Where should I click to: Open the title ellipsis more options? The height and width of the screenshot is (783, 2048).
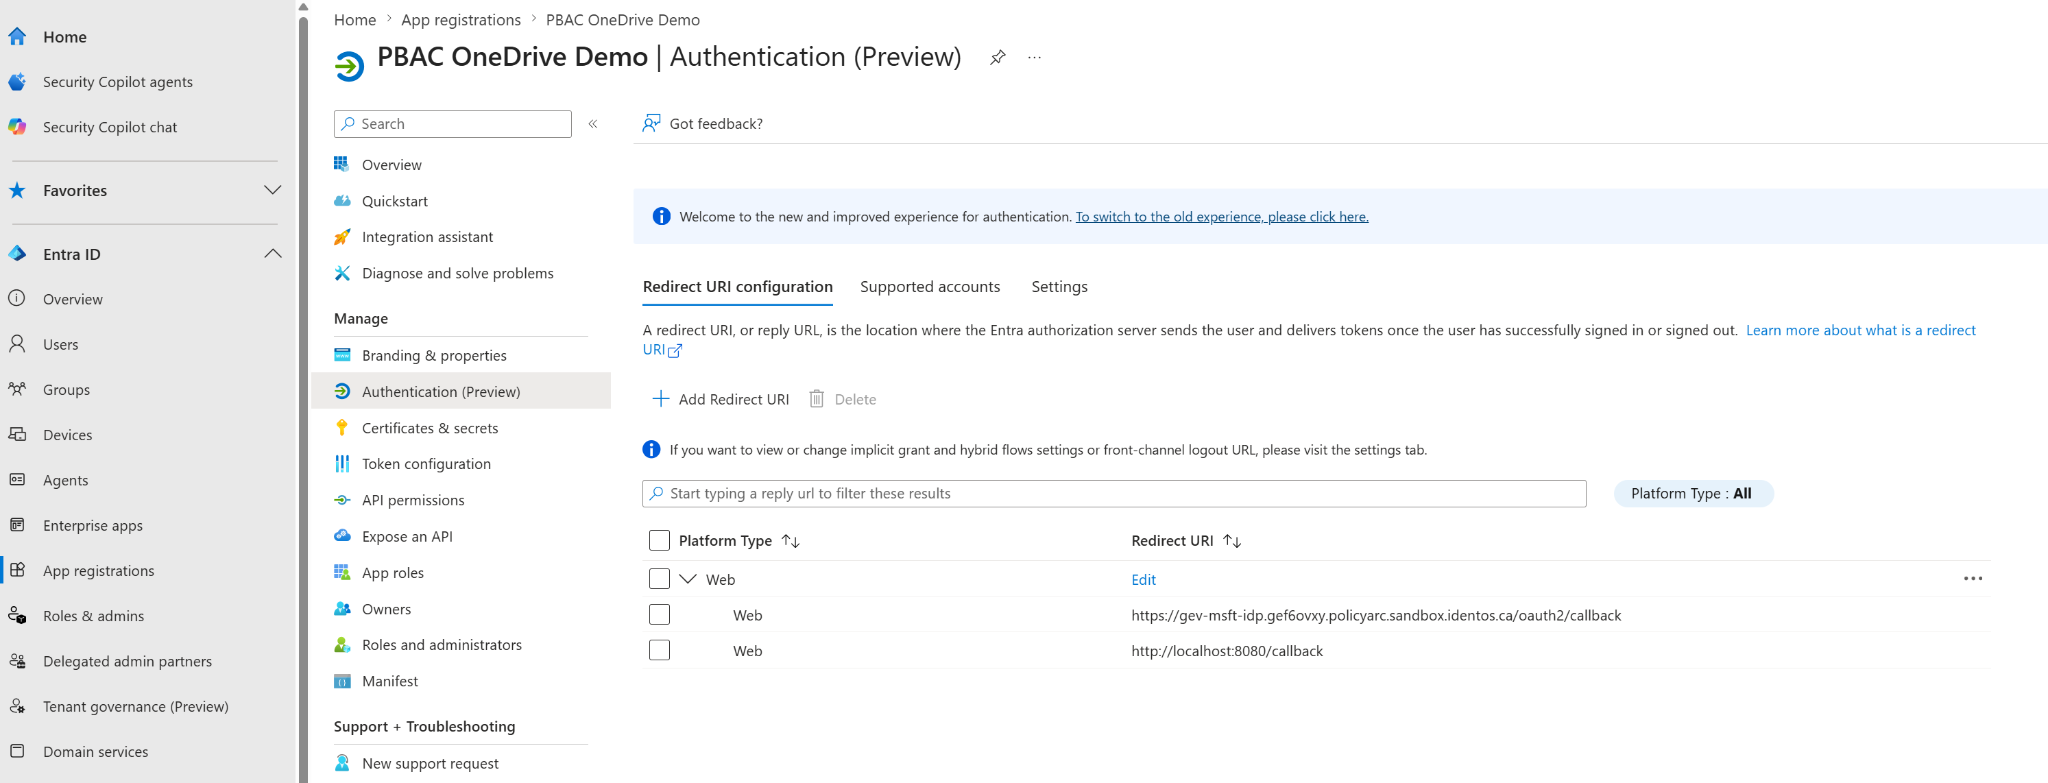(1035, 58)
